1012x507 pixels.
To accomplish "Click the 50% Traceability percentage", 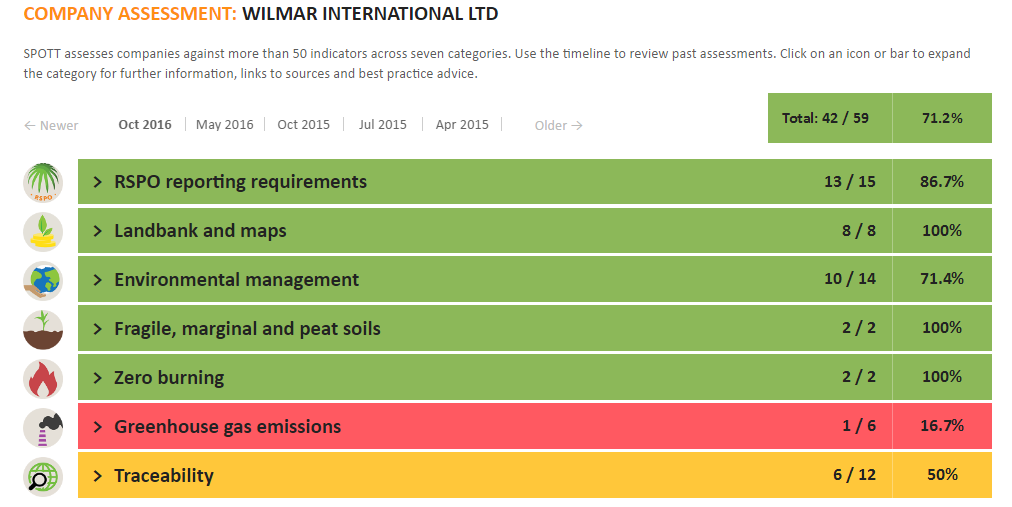I will click(942, 475).
